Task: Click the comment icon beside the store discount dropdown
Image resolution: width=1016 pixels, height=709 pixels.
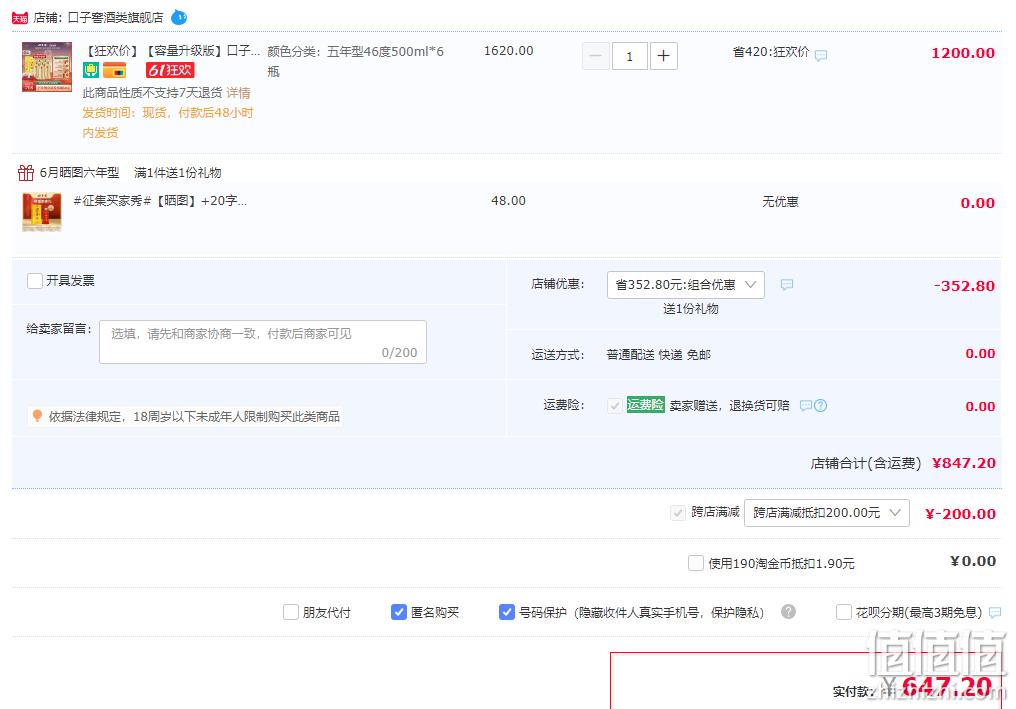Action: coord(787,285)
